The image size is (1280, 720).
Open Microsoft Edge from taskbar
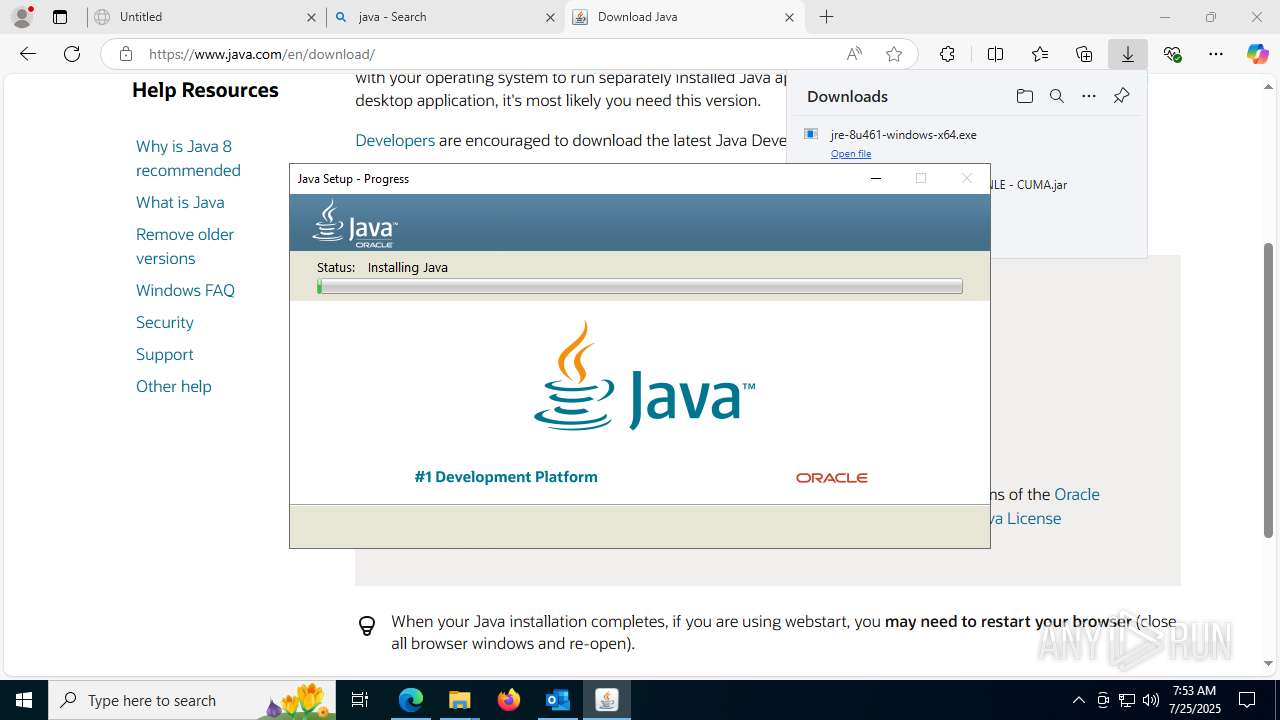point(411,700)
